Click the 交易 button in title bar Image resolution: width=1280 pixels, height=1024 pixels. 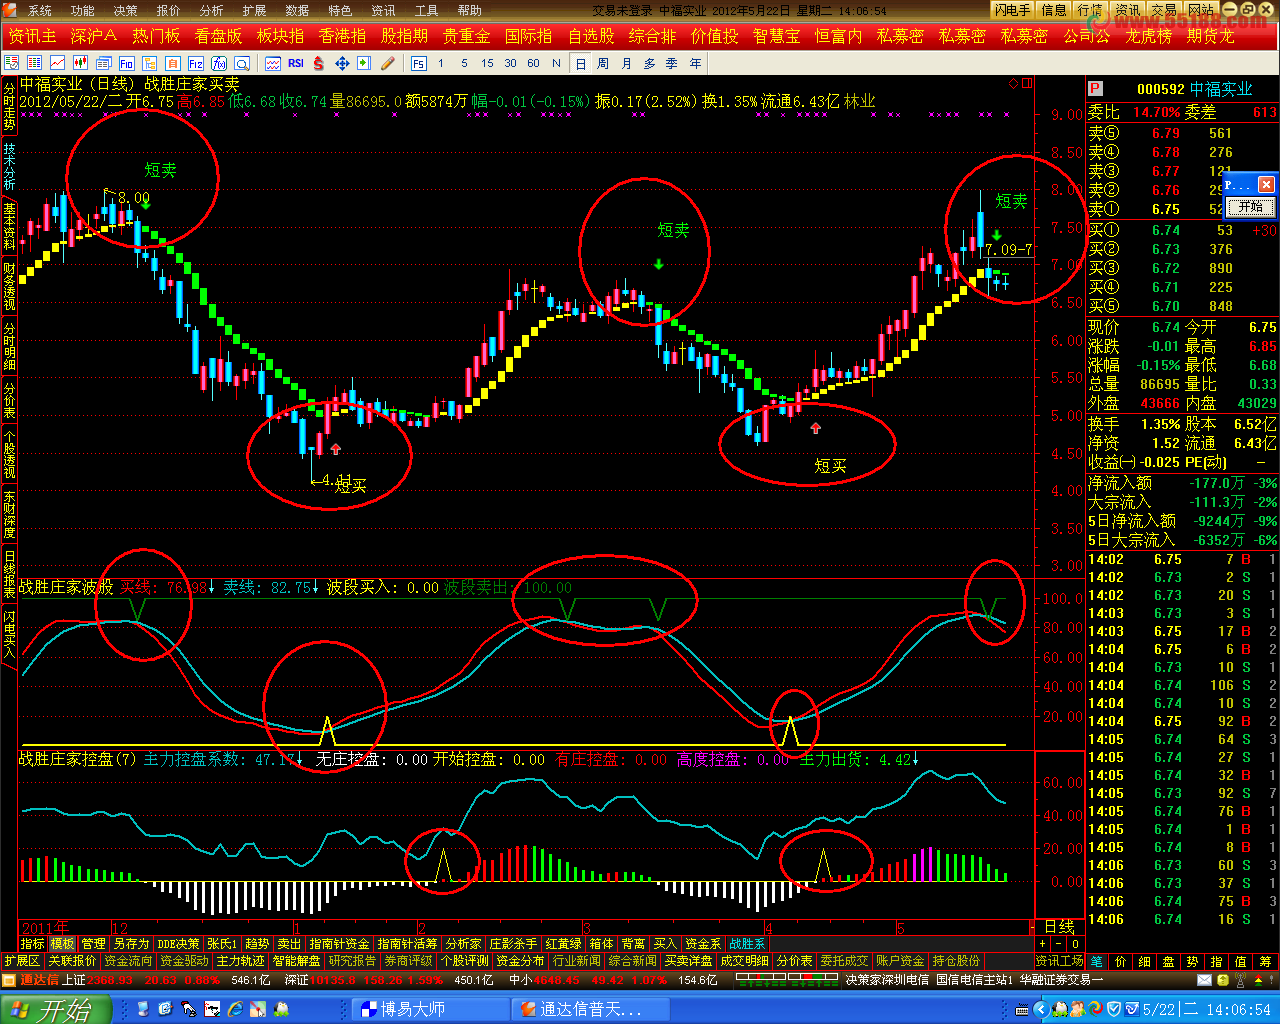(1163, 10)
